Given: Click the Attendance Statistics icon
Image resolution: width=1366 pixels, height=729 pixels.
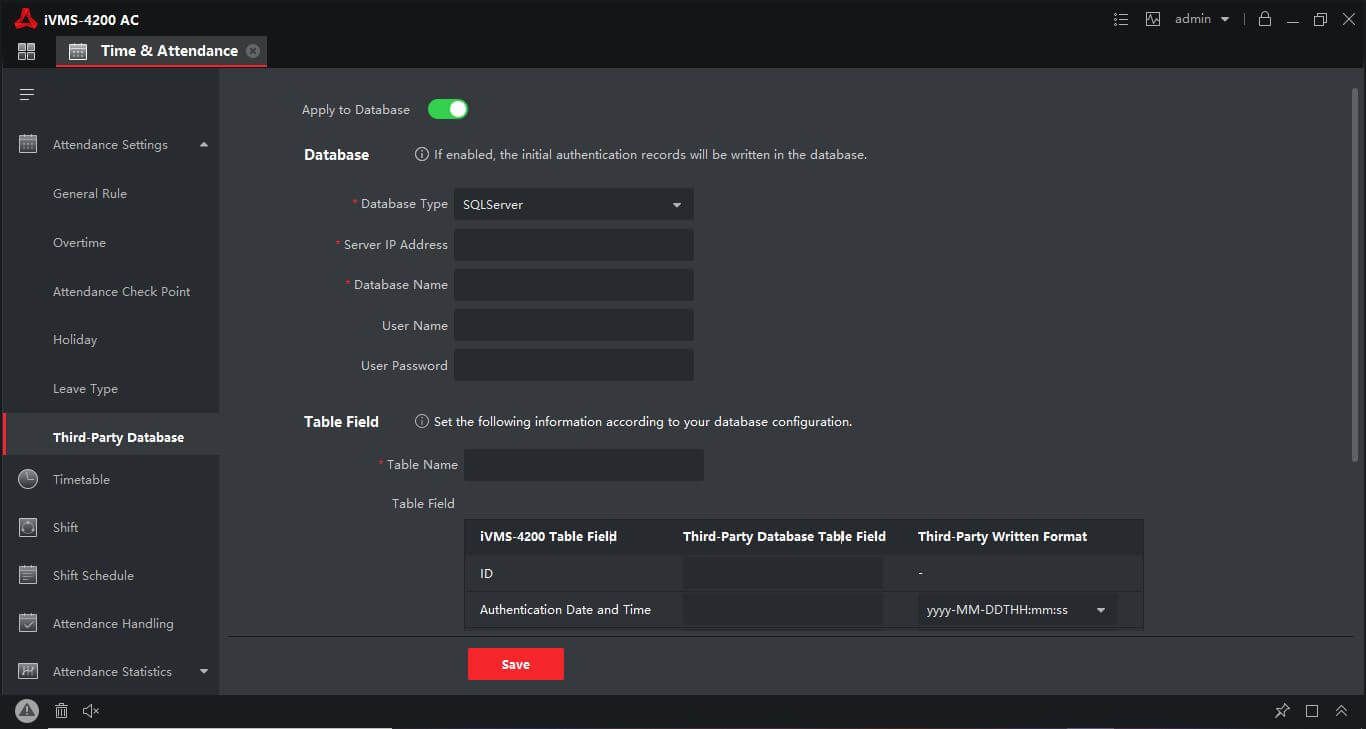Looking at the screenshot, I should click(28, 671).
